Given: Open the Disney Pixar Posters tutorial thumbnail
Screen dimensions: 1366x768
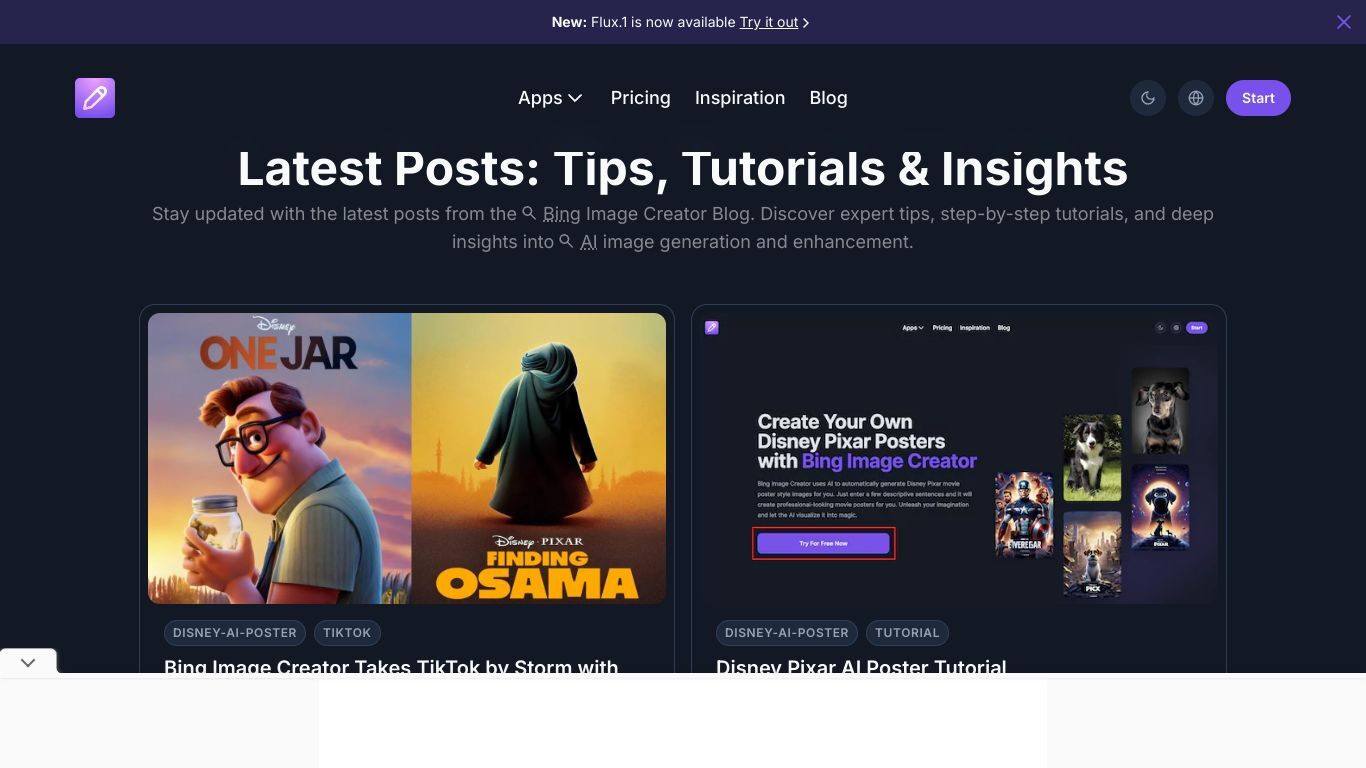Looking at the screenshot, I should point(959,458).
